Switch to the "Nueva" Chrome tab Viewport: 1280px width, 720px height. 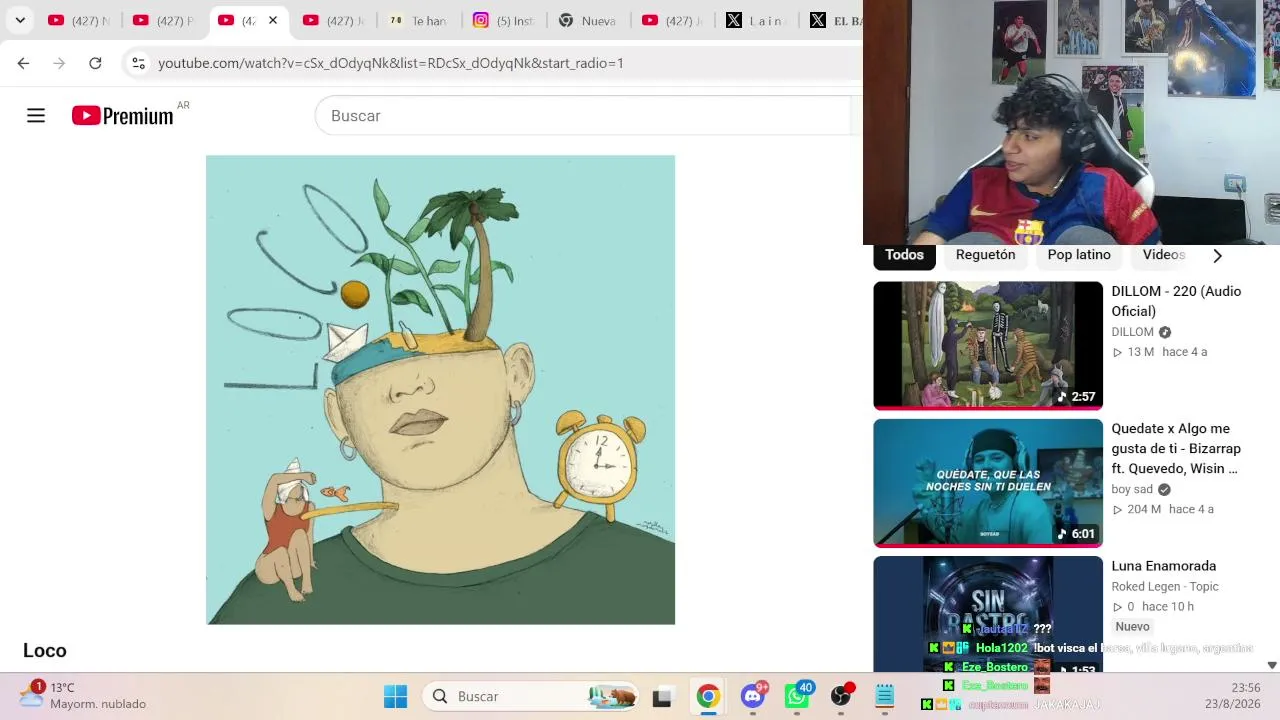point(590,20)
